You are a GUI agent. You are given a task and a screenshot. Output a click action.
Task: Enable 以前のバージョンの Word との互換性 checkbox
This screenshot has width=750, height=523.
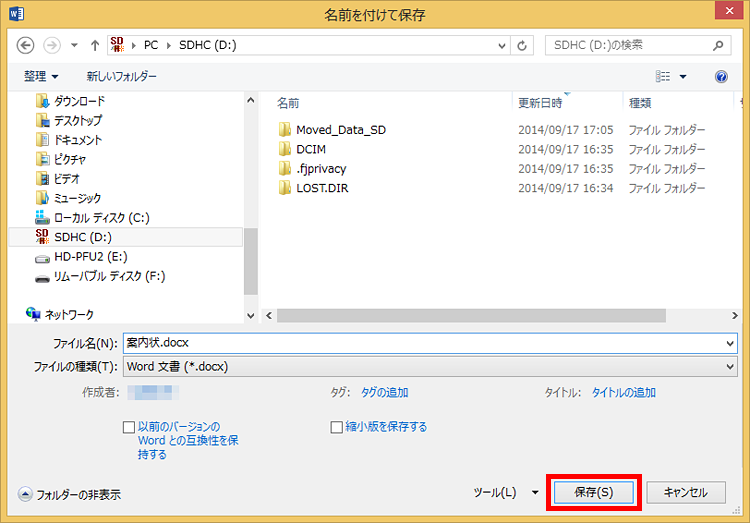pos(128,427)
